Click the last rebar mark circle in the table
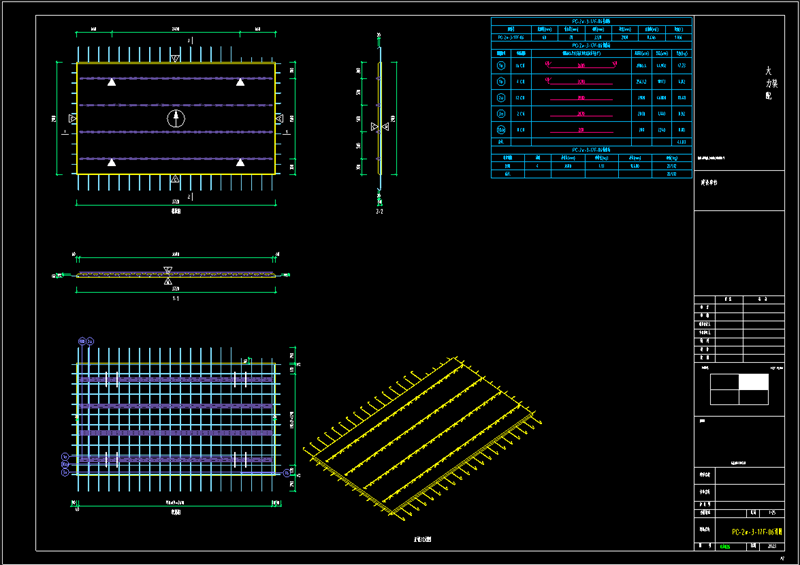Viewport: 800px width, 565px height. click(x=501, y=130)
